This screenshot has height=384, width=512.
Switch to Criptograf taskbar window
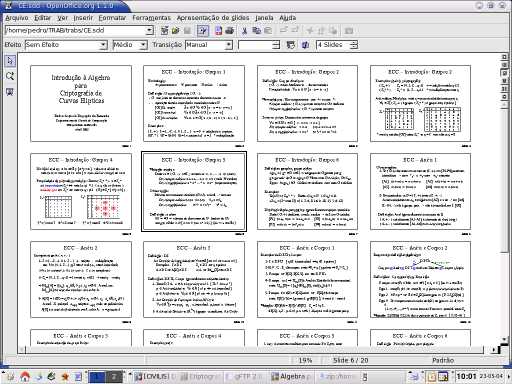(201, 377)
